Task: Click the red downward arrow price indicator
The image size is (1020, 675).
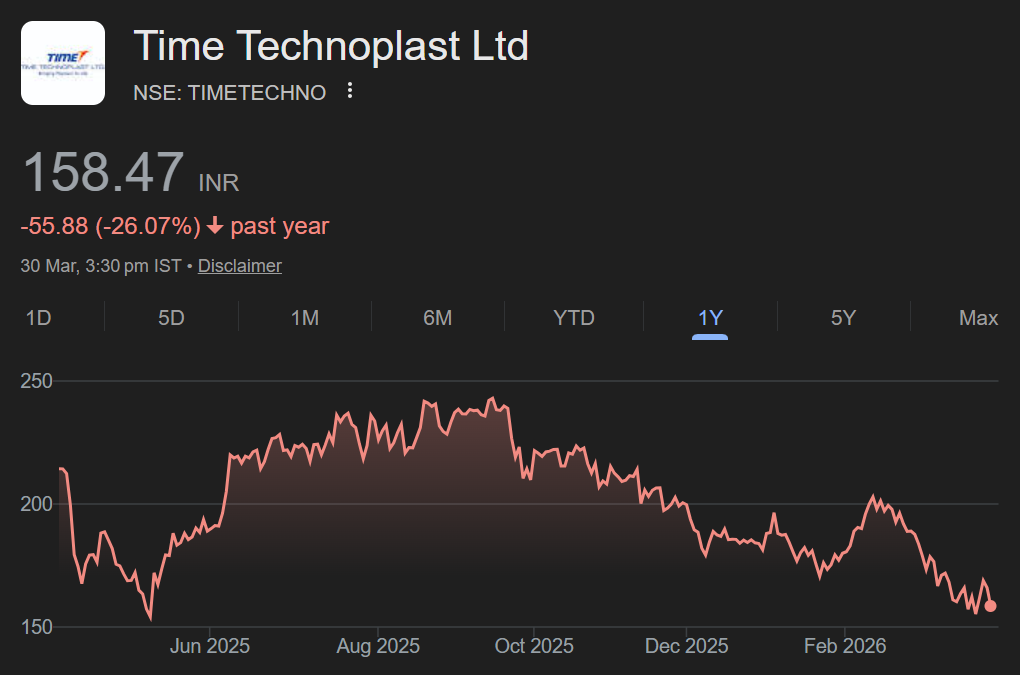Action: (x=213, y=226)
